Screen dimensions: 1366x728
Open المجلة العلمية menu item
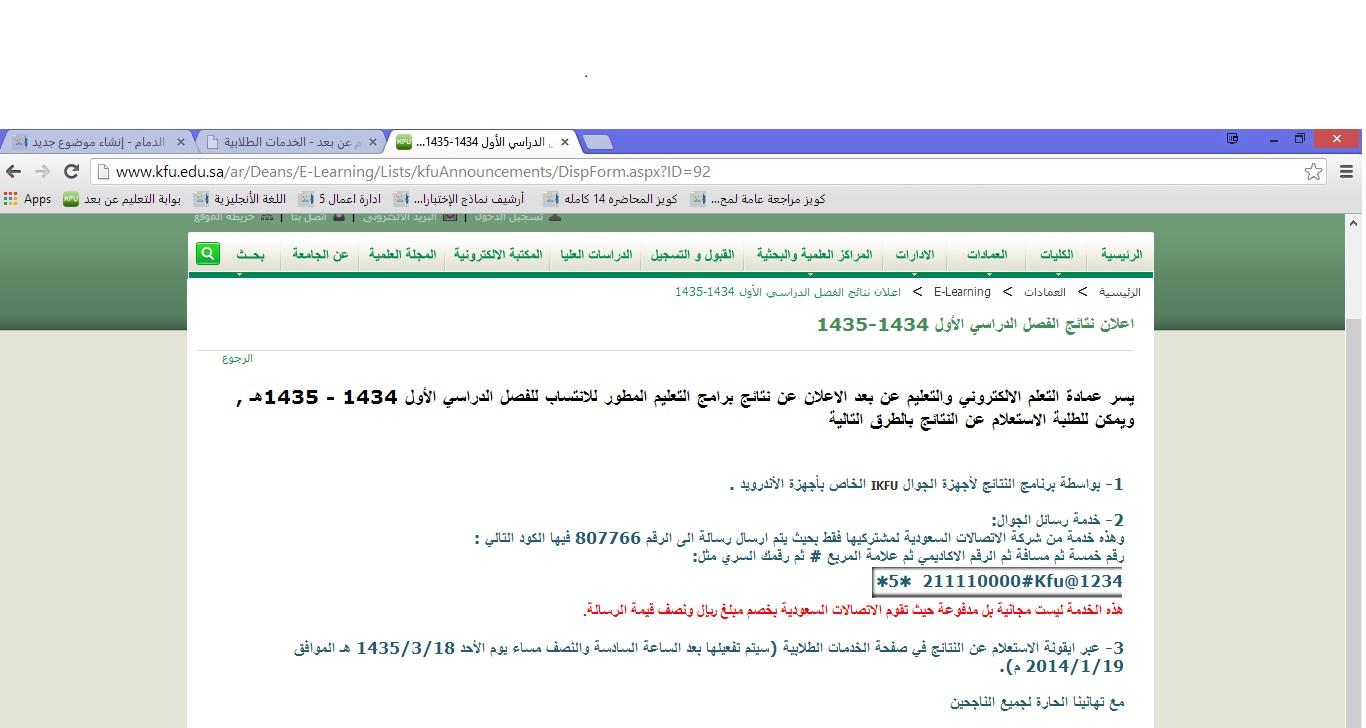click(402, 255)
